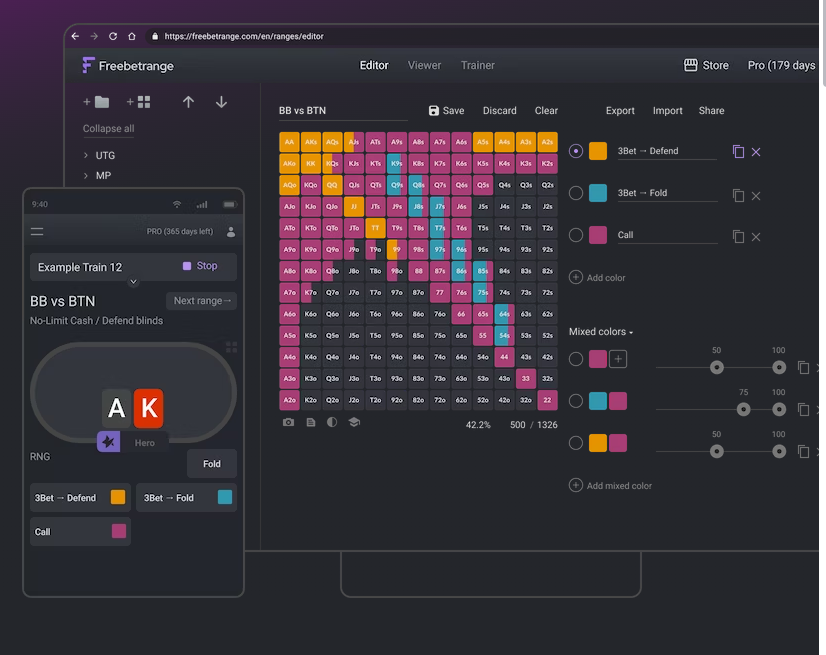This screenshot has height=655, width=826.
Task: Expand the MP folder
Action: [86, 175]
